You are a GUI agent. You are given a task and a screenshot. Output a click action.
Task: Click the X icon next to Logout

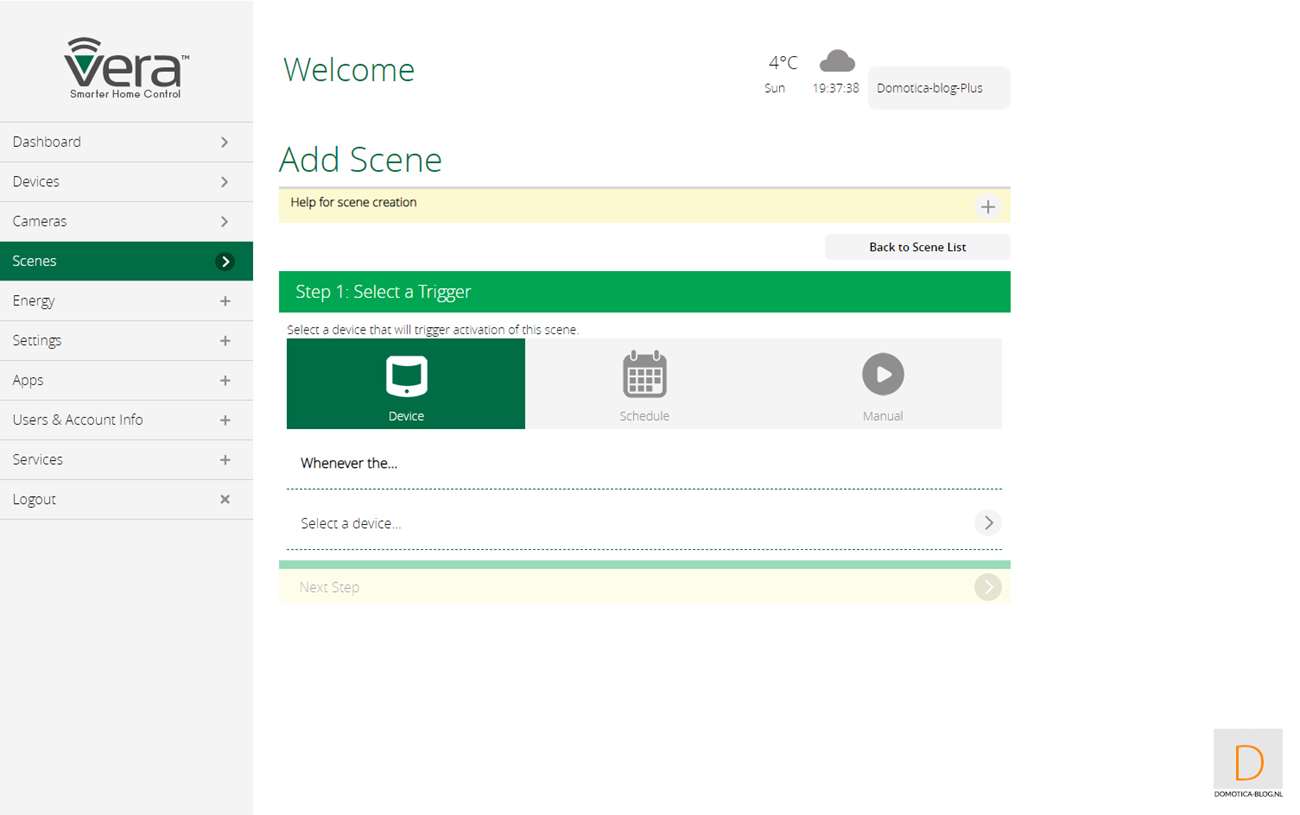pos(225,499)
